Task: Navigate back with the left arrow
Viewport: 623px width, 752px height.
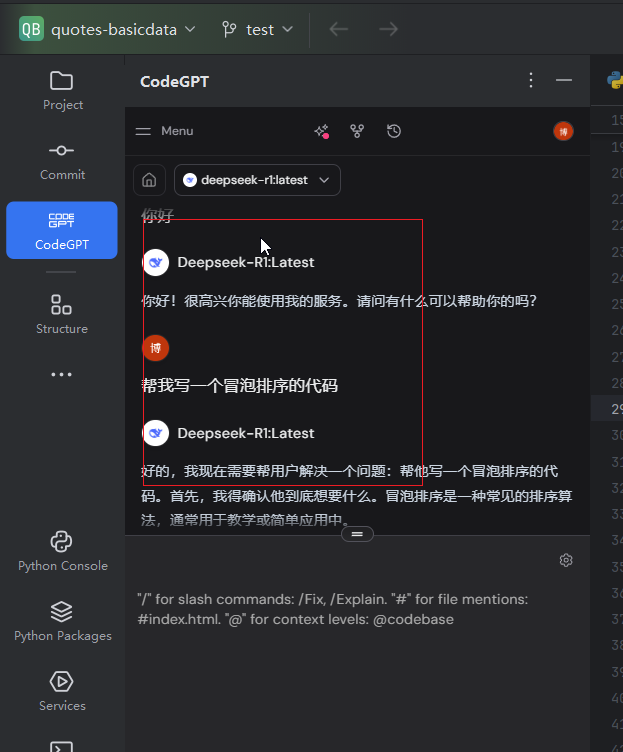Action: click(x=339, y=29)
